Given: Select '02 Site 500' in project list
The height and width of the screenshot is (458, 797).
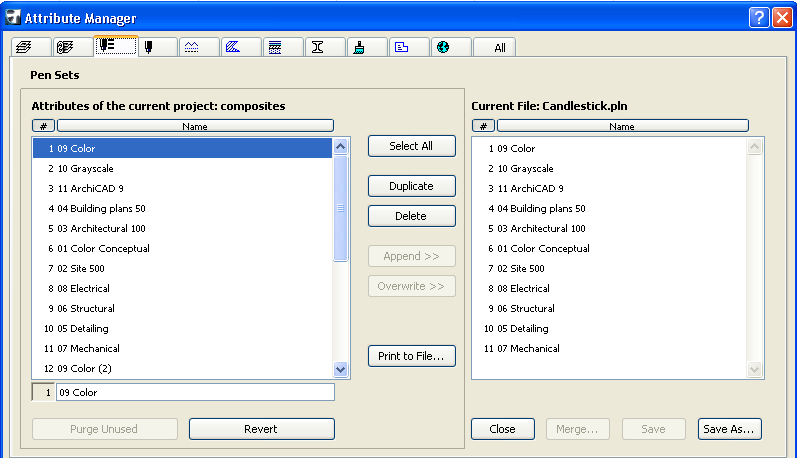Looking at the screenshot, I should click(182, 268).
